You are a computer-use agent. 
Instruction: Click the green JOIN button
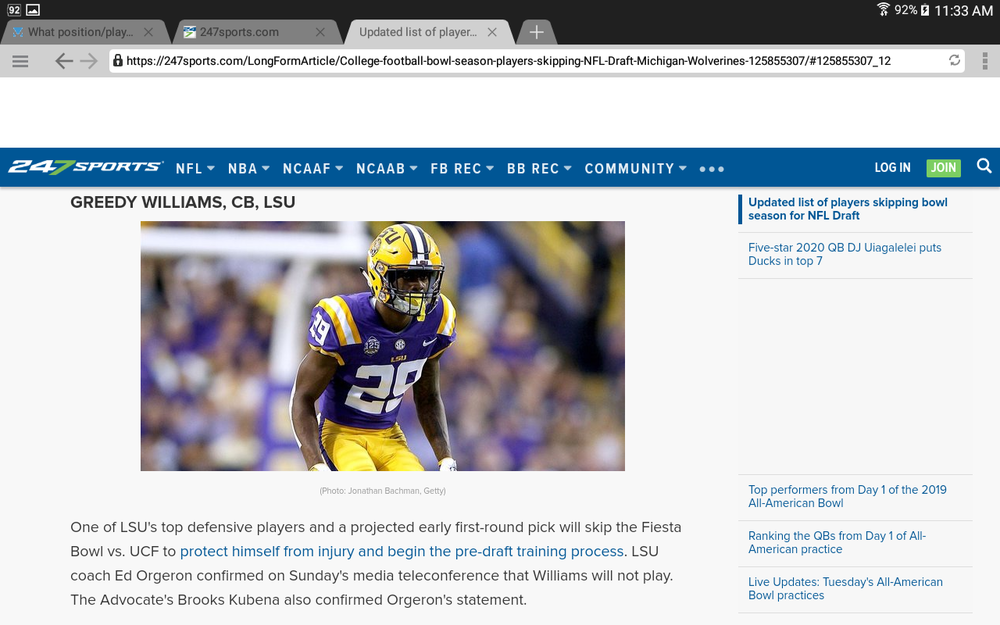pyautogui.click(x=943, y=167)
